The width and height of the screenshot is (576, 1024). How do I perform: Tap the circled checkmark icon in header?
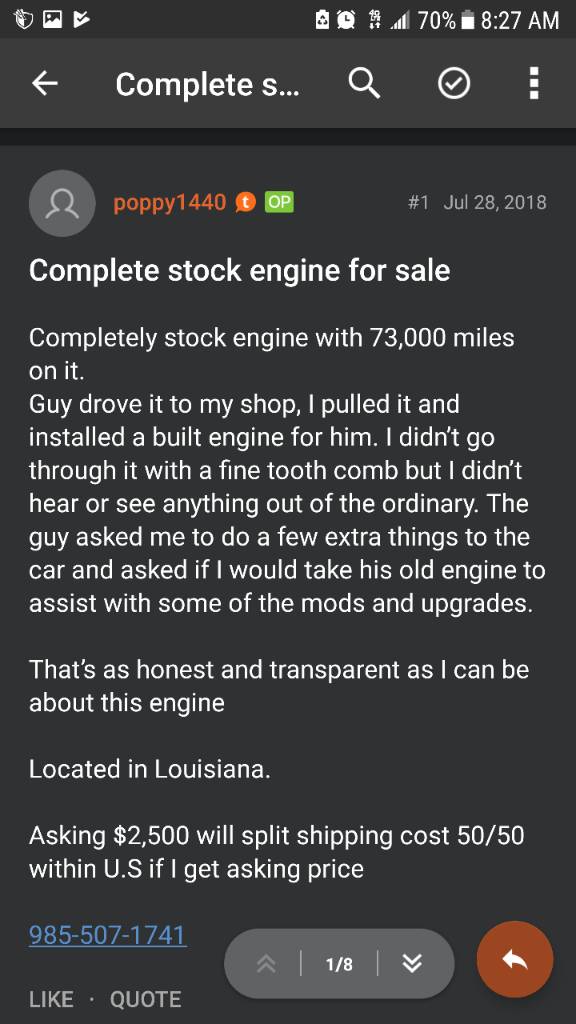tap(454, 84)
